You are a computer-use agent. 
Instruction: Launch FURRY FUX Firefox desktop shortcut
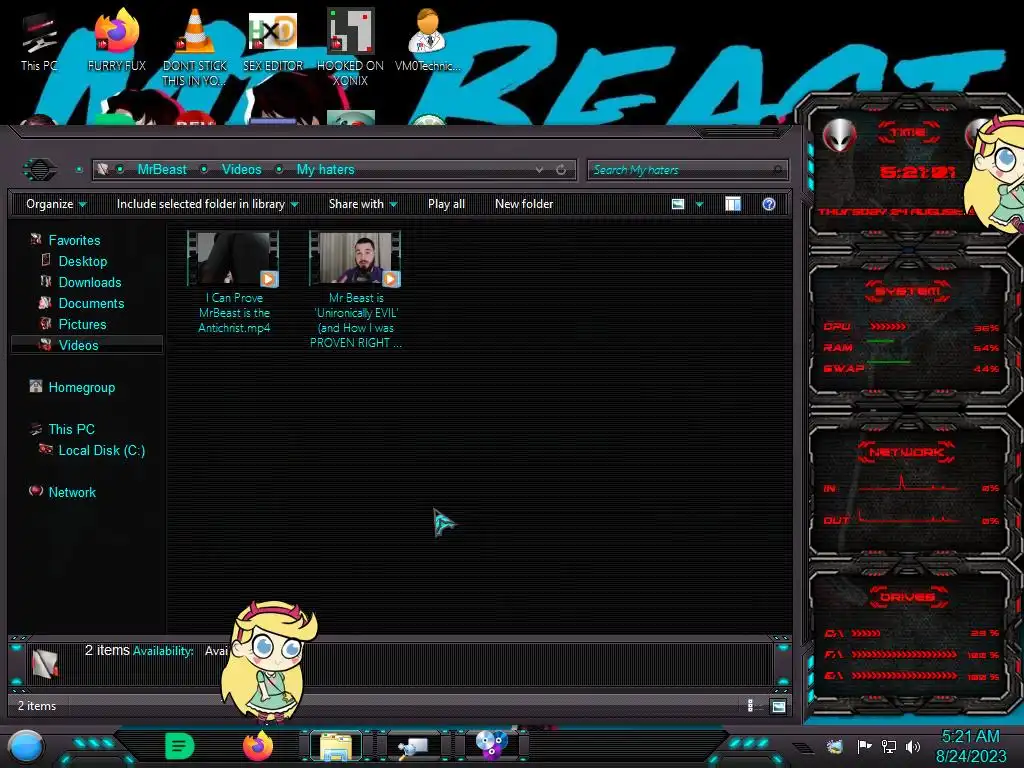click(117, 41)
